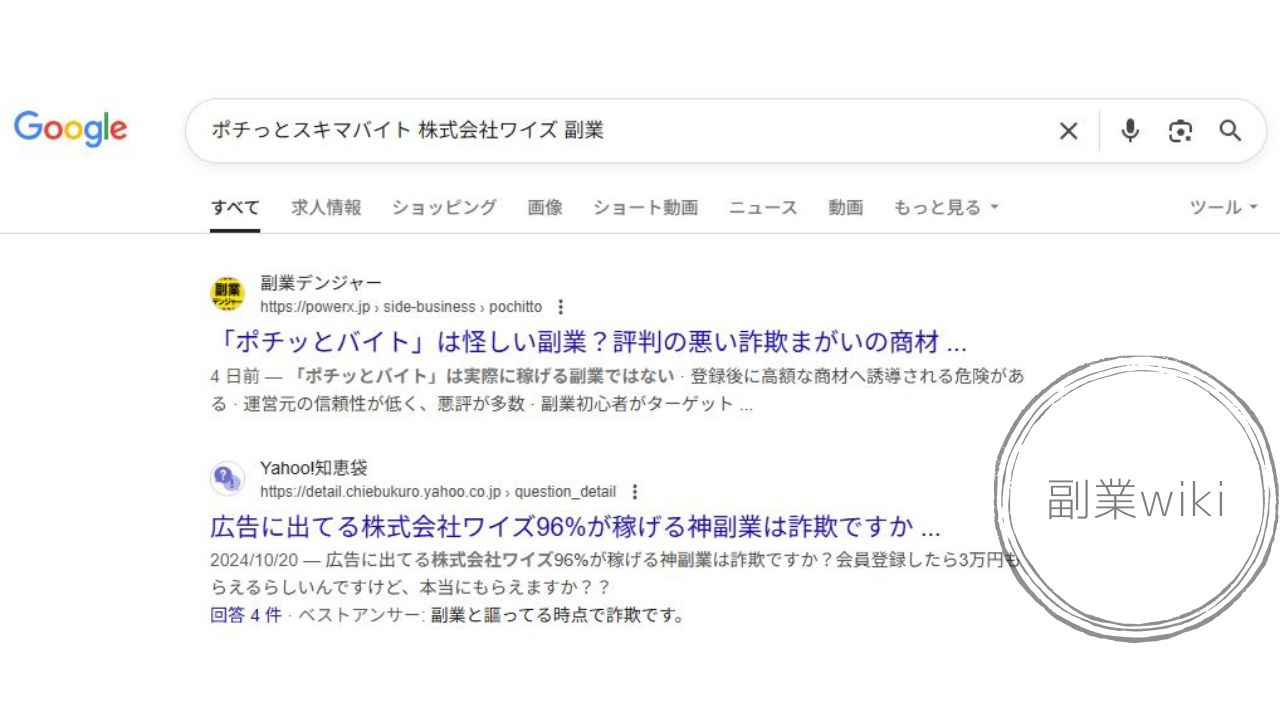The image size is (1280, 720).
Task: Switch to the ショッピング tab
Action: [444, 208]
